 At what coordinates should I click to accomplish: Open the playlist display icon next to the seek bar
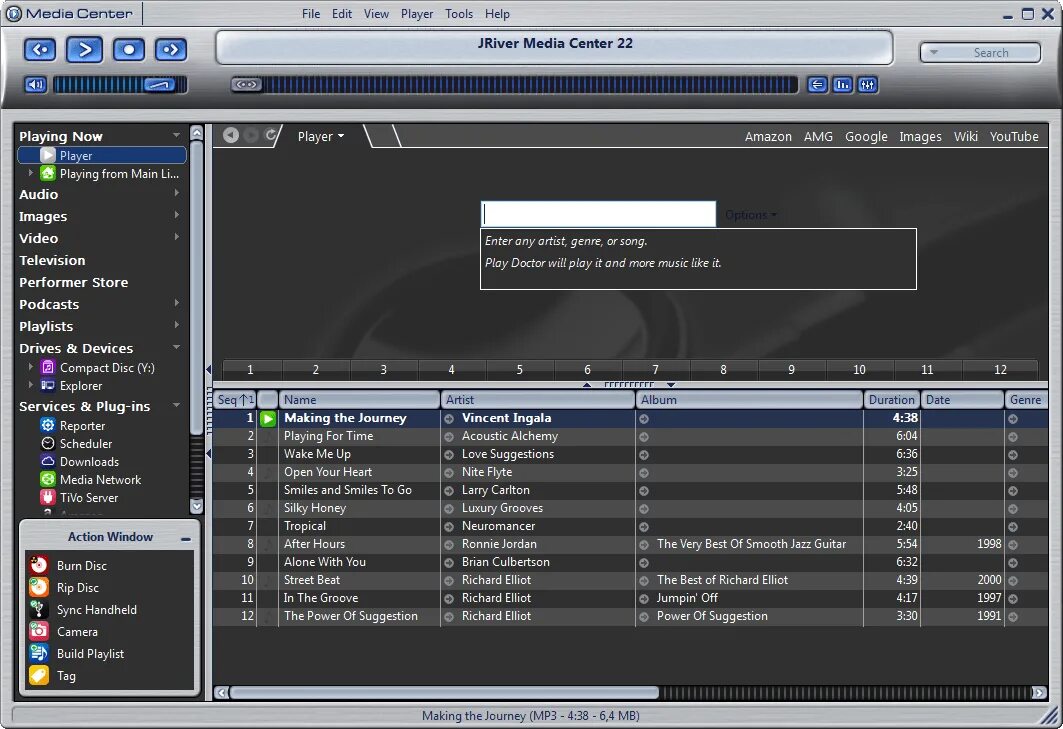(x=818, y=85)
